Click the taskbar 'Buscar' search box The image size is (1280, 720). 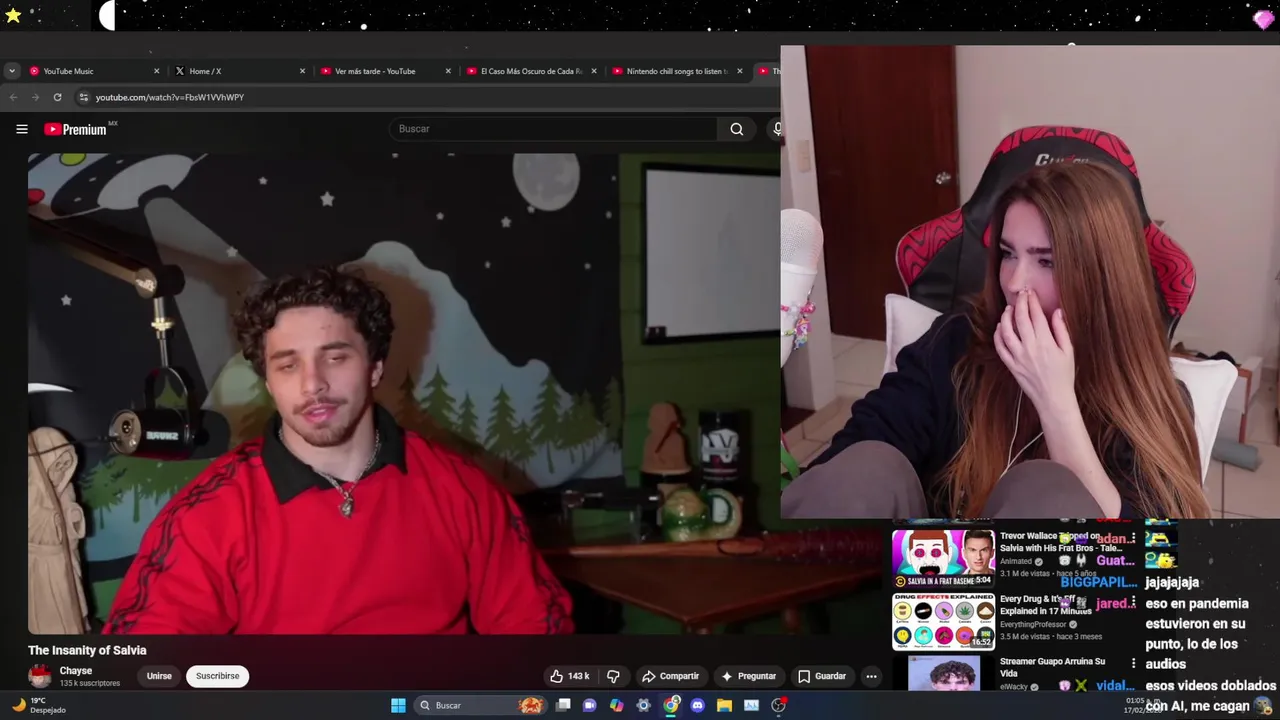(x=480, y=705)
